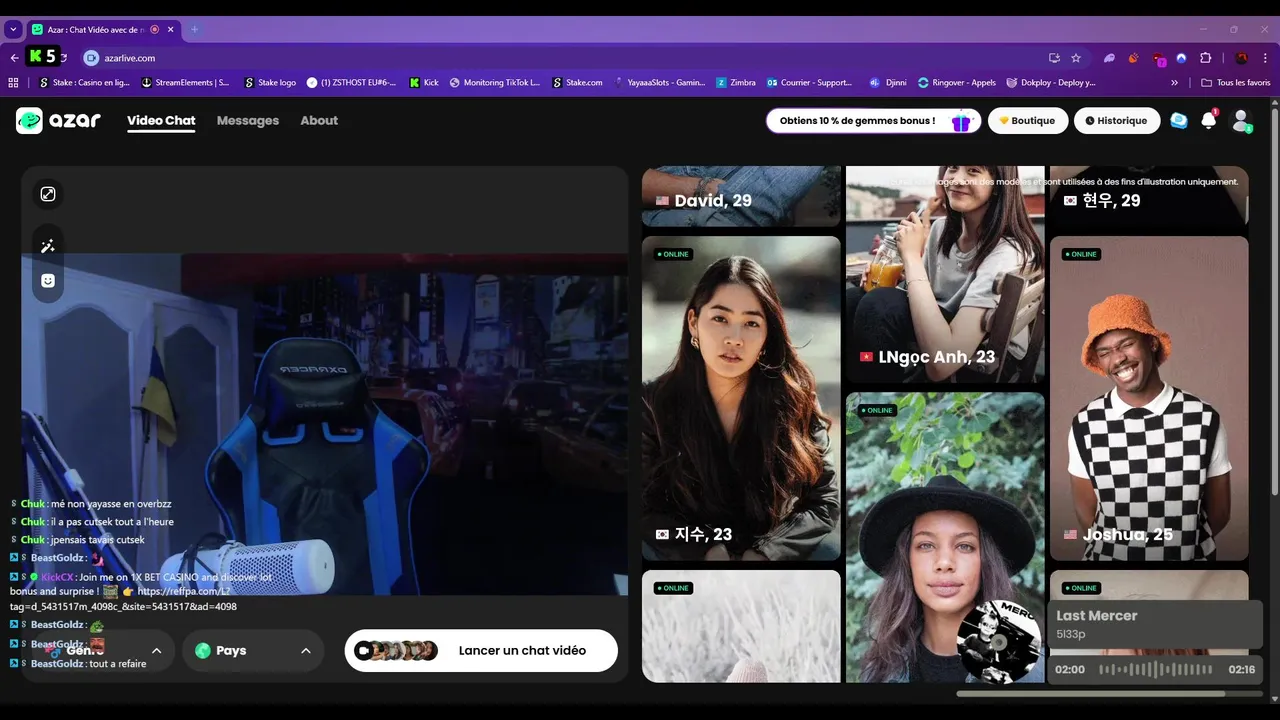Click the install app icon in address bar

pyautogui.click(x=1054, y=58)
